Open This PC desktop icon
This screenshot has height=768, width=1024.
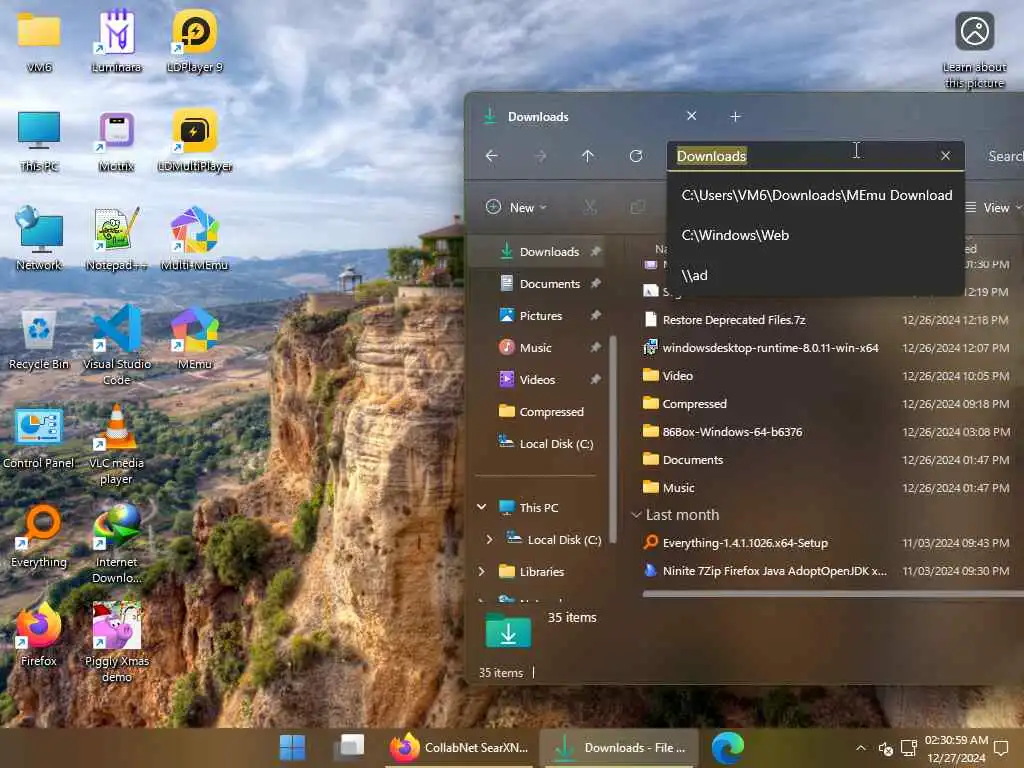[39, 140]
